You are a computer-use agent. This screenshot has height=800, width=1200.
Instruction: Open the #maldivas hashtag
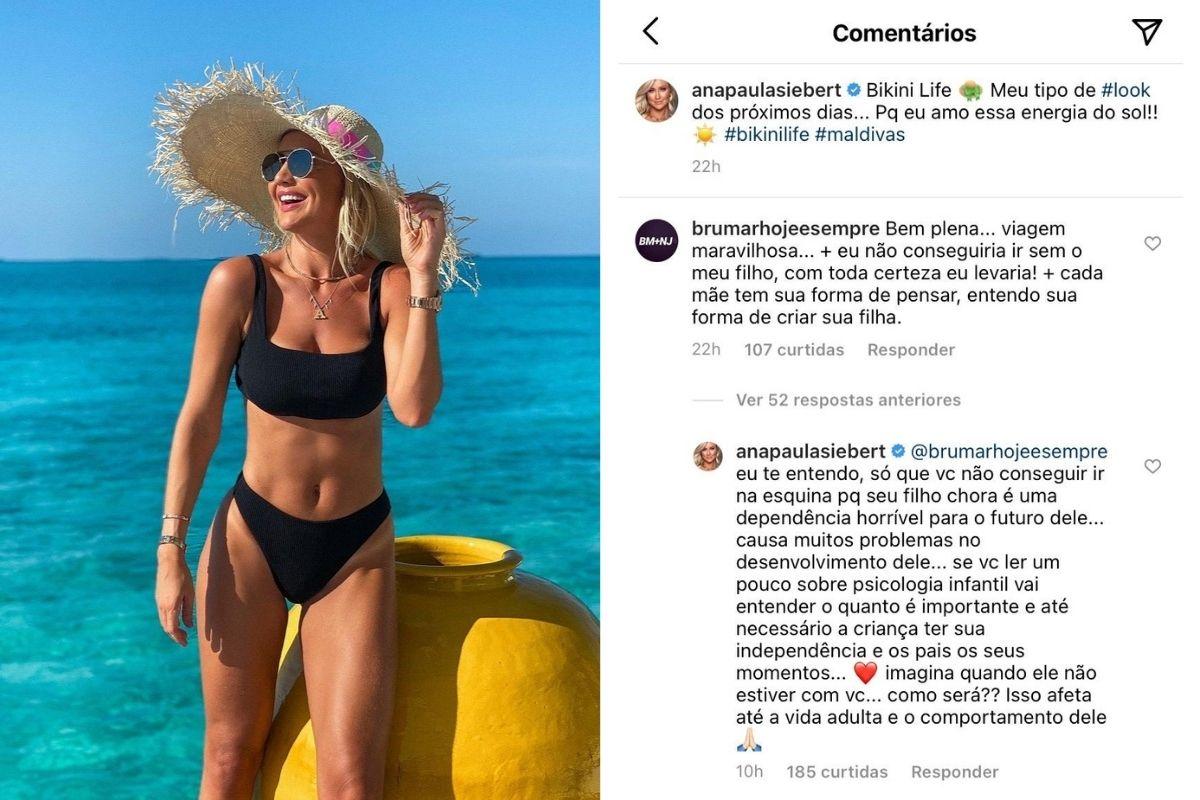click(860, 134)
